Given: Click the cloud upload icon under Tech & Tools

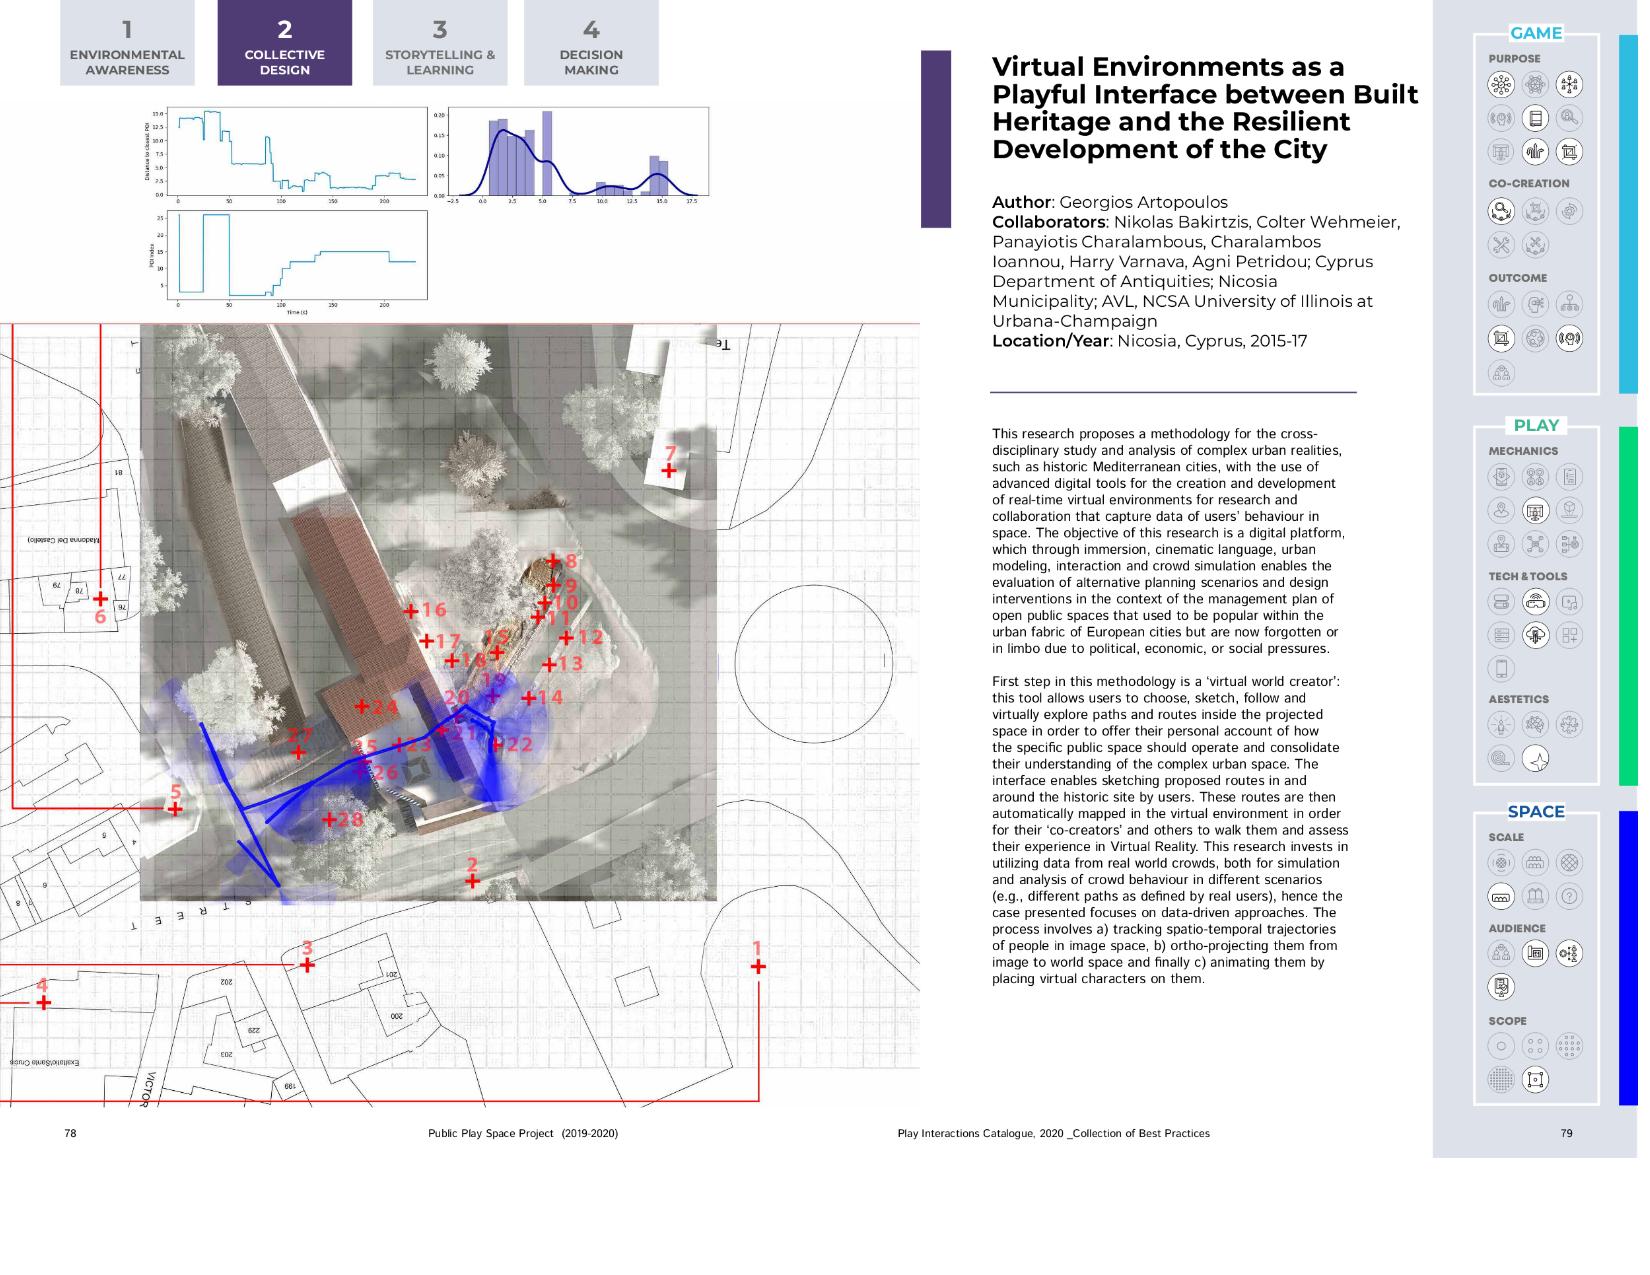Looking at the screenshot, I should (x=1535, y=635).
